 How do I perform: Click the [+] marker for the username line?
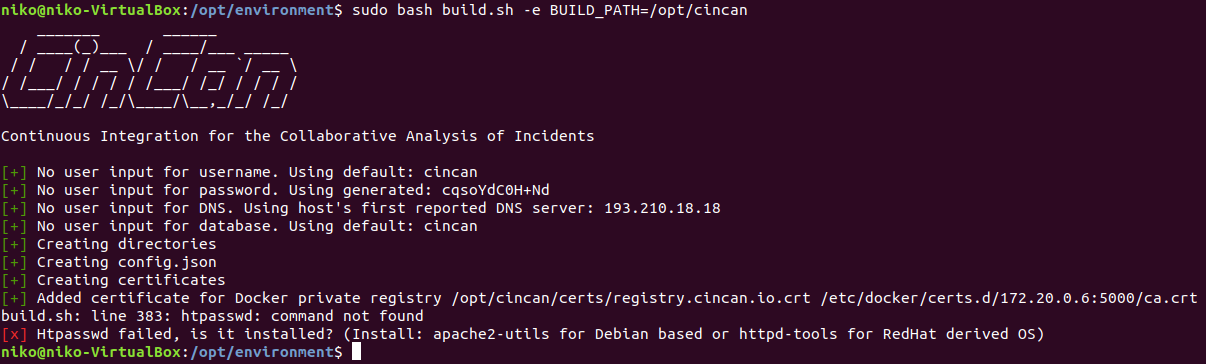click(14, 172)
